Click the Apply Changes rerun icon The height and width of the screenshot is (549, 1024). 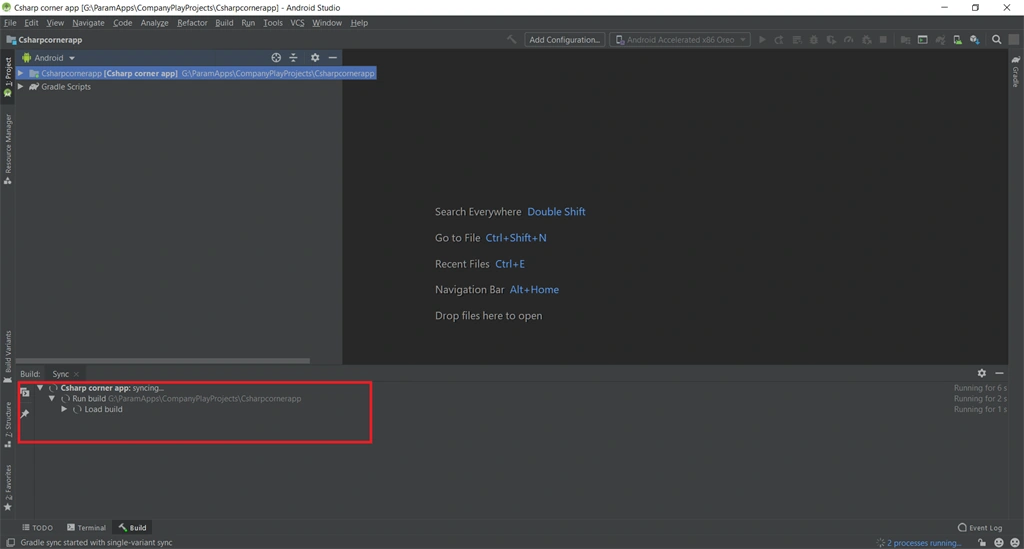tap(779, 40)
